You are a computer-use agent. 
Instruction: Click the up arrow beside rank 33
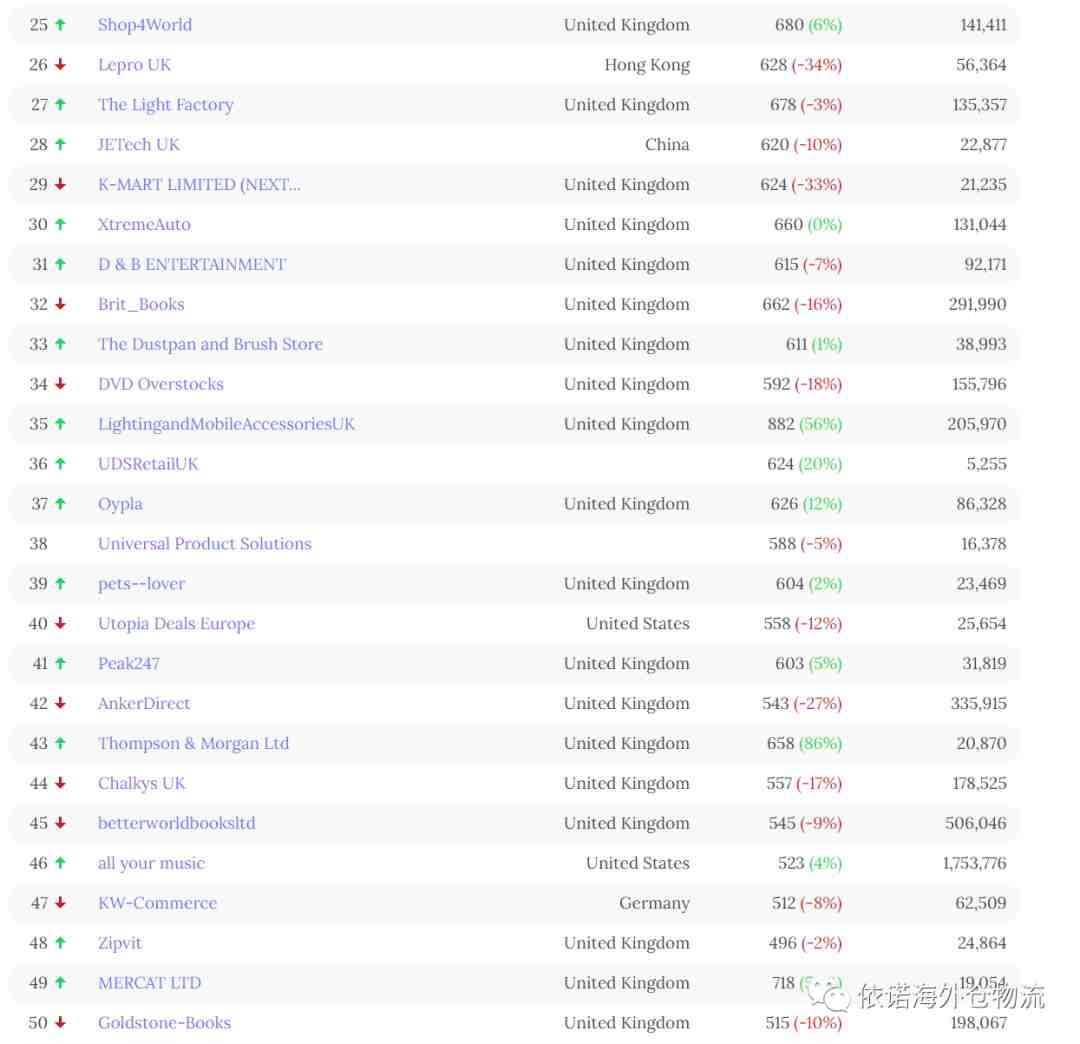(x=61, y=344)
